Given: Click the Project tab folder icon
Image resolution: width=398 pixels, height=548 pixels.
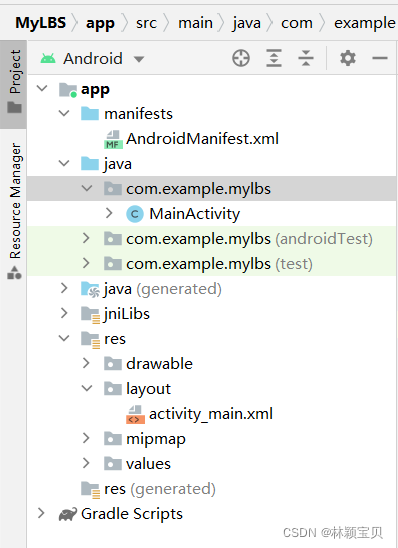Looking at the screenshot, I should (14, 107).
